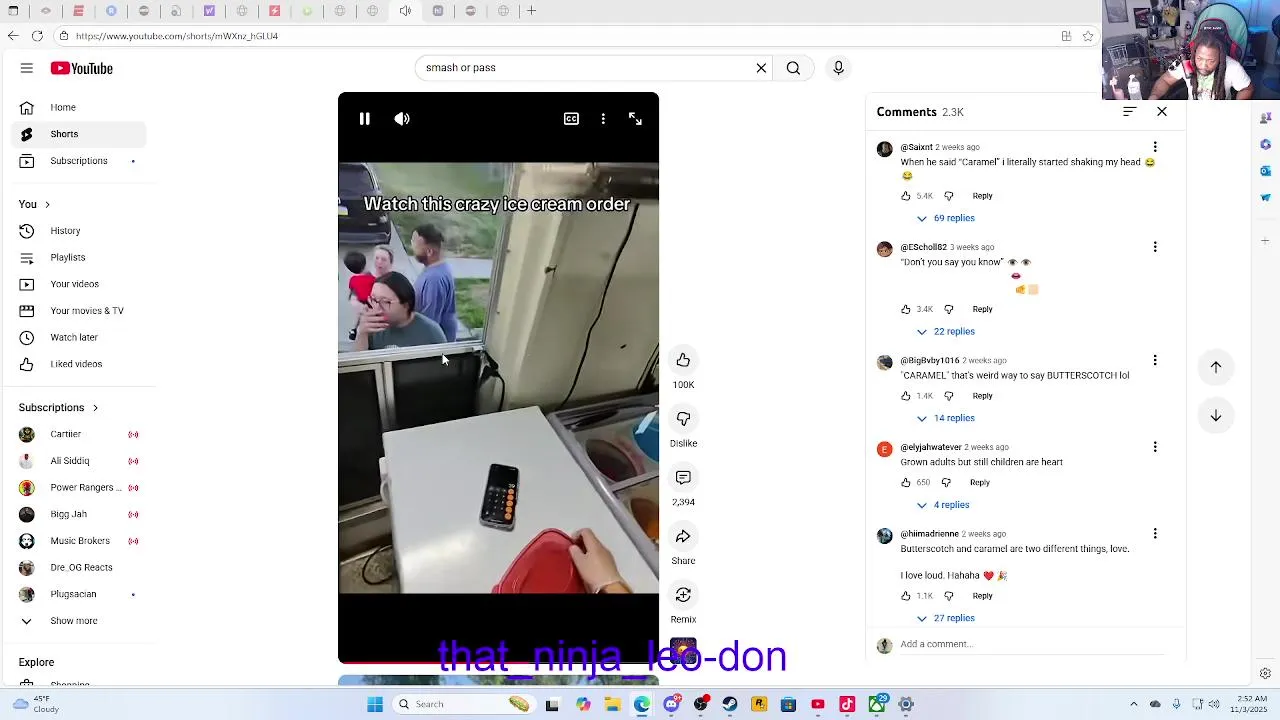This screenshot has height=720, width=1280.
Task: Expand 27 replies under @hiimadrienne comment
Action: [945, 618]
